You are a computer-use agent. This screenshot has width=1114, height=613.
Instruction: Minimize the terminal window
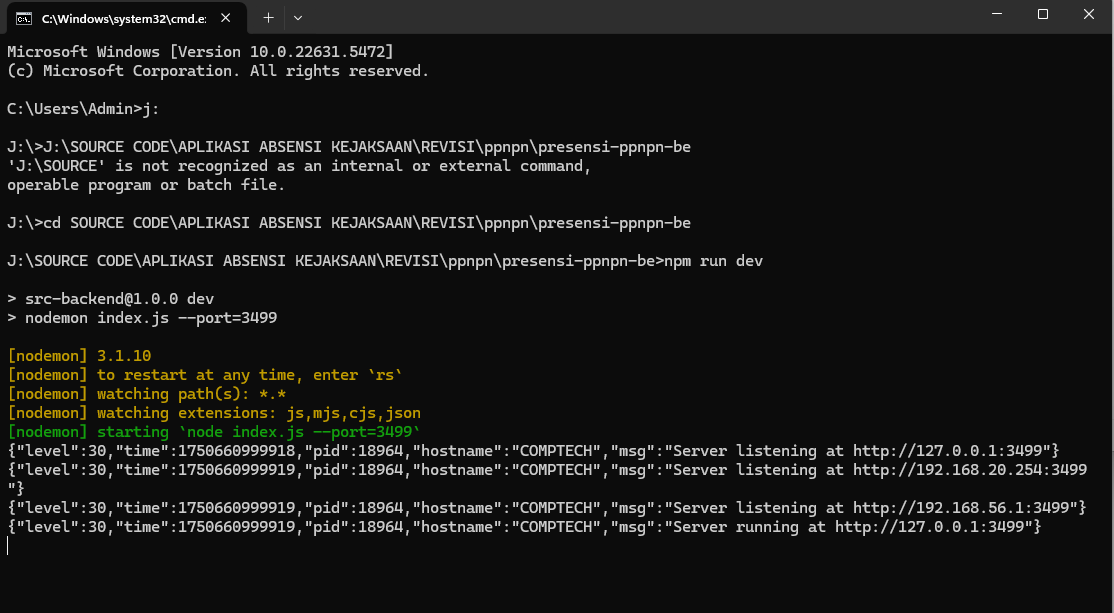(997, 15)
